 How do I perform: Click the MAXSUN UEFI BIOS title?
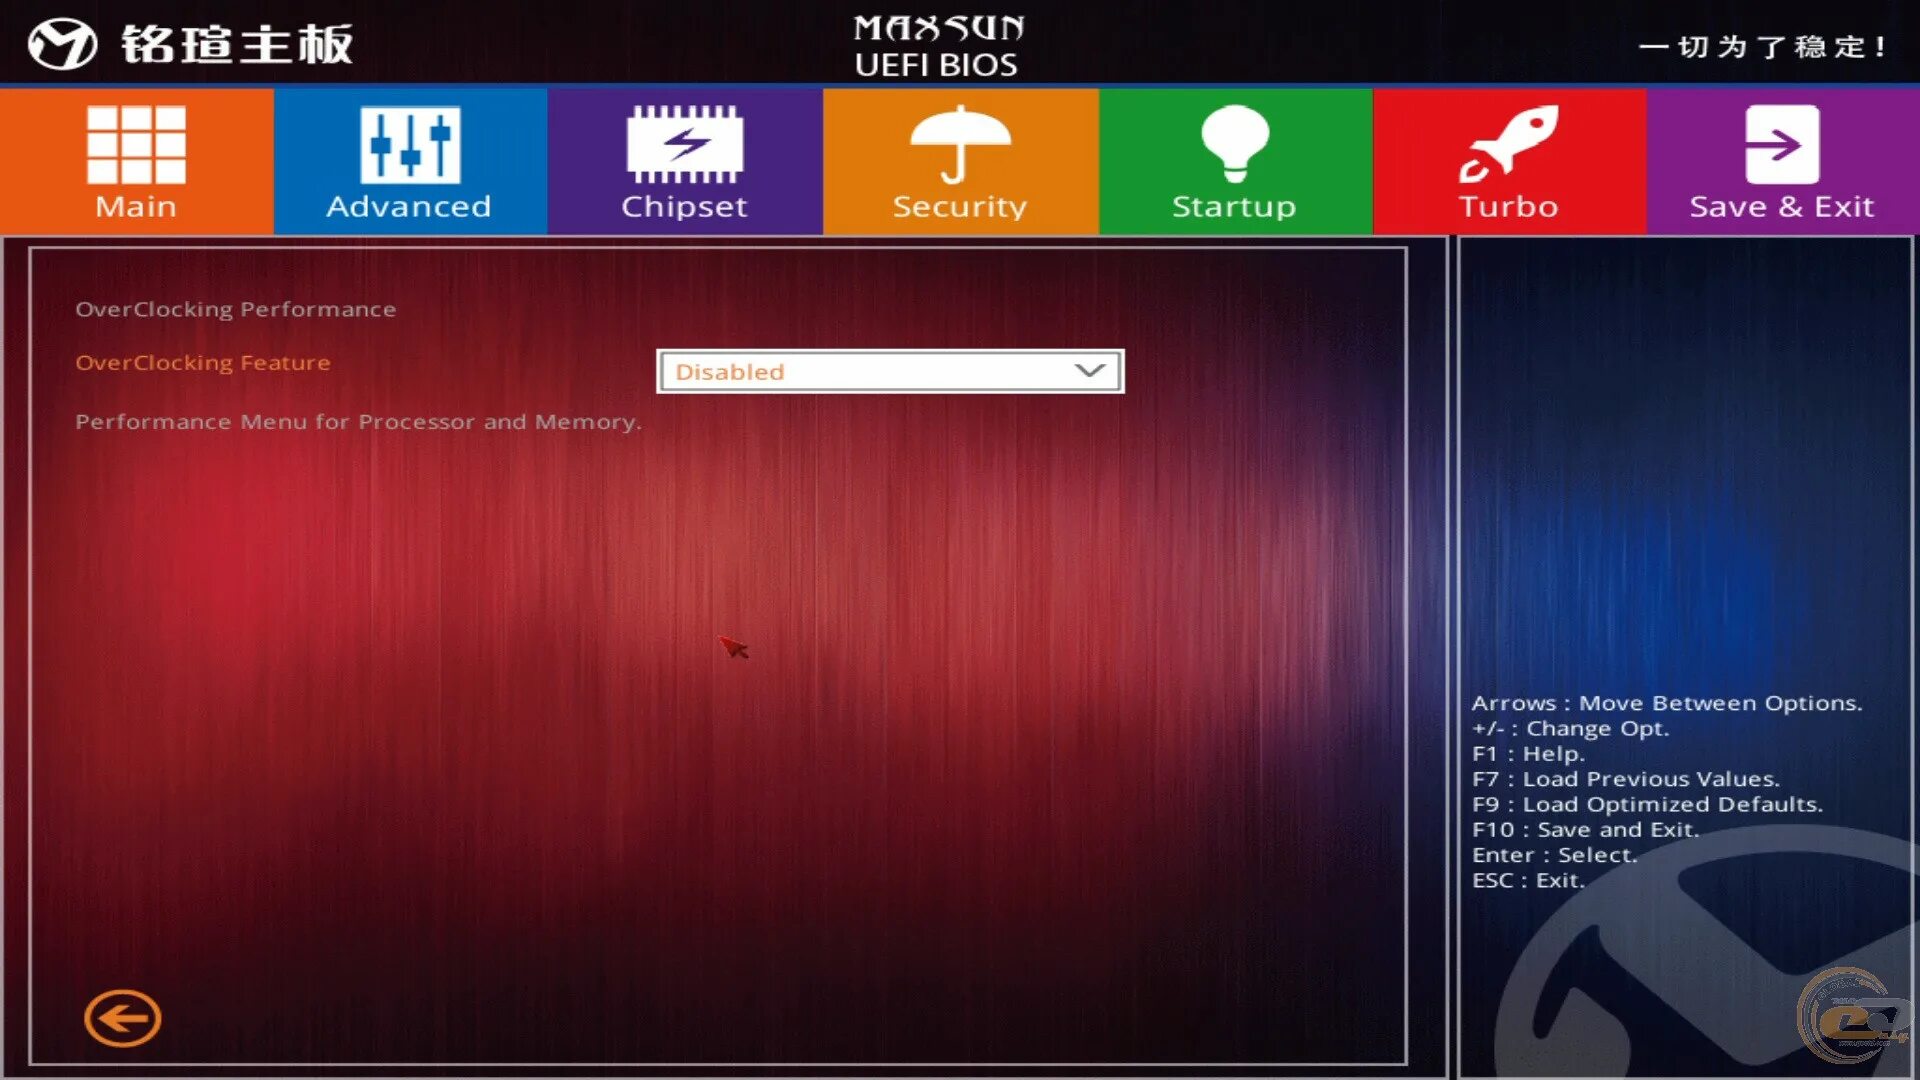938,46
